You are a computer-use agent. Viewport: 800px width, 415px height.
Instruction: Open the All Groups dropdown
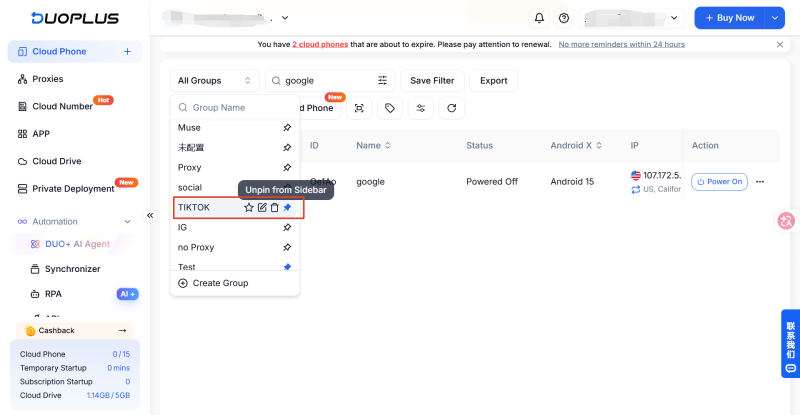[x=214, y=81]
